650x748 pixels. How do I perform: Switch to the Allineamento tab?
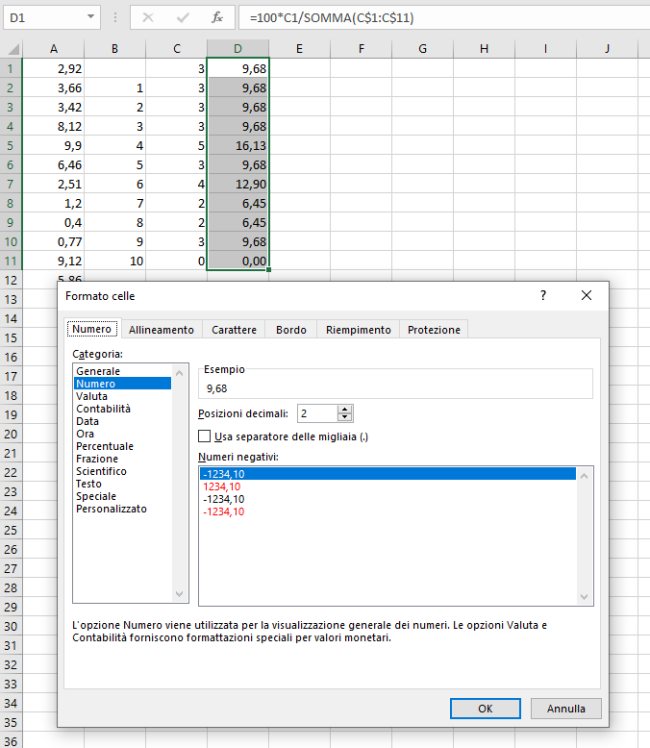pyautogui.click(x=161, y=330)
